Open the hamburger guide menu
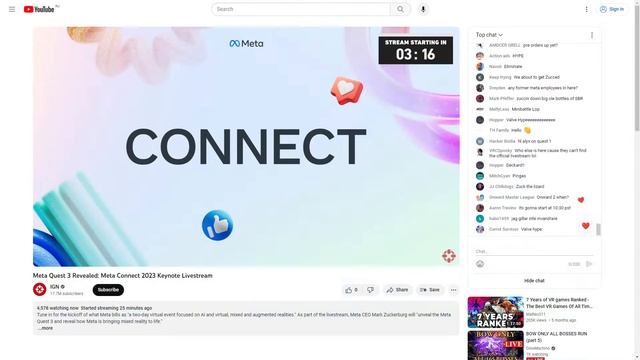640x360 pixels. (12, 9)
